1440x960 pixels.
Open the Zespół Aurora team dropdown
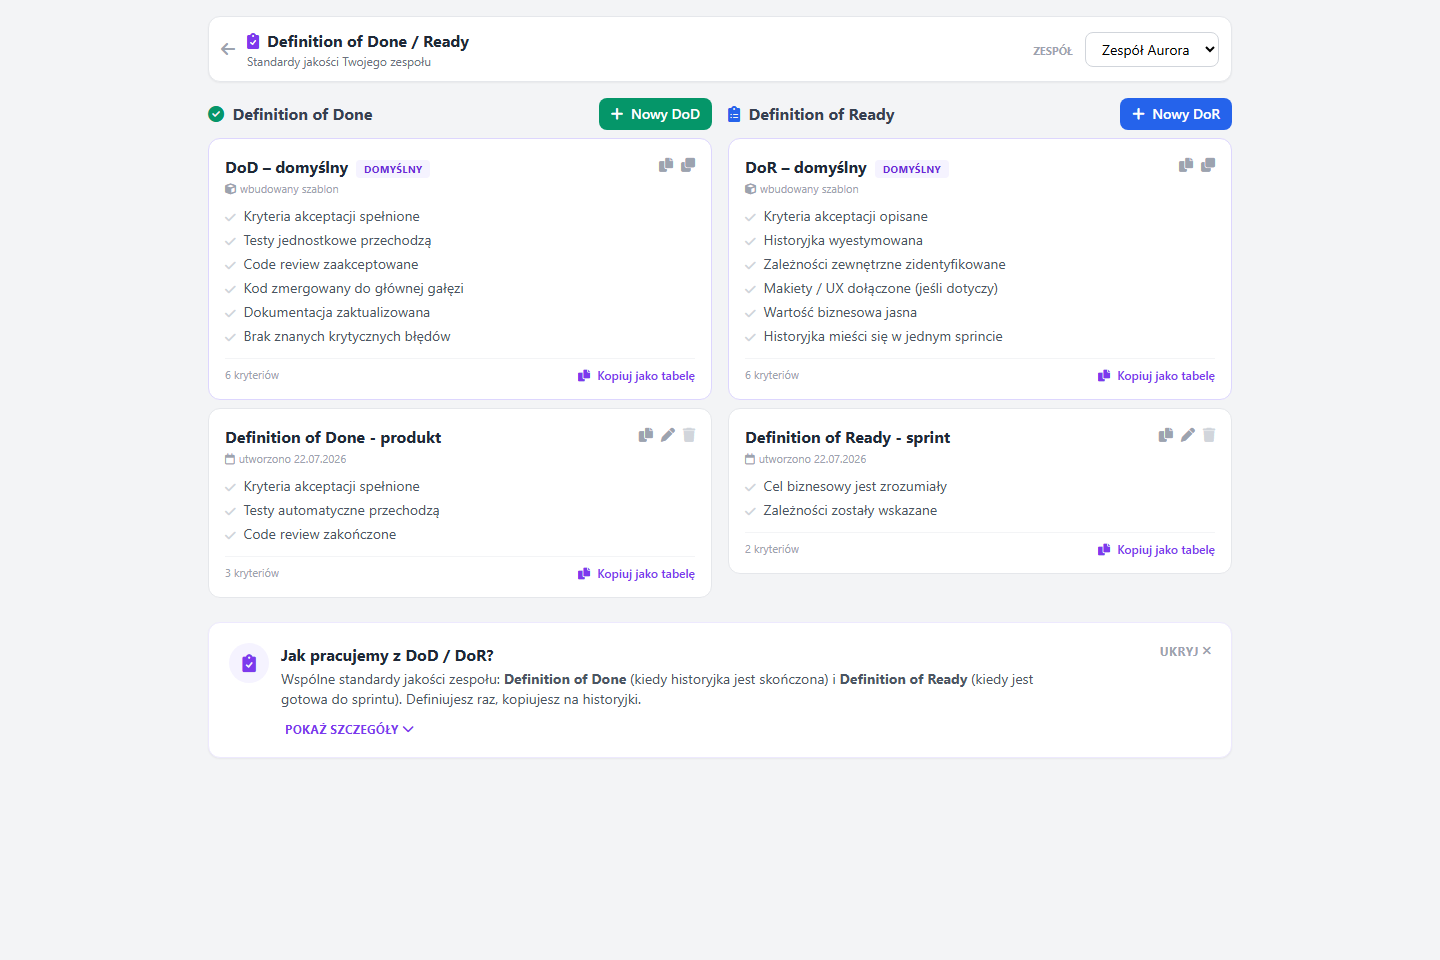click(1152, 50)
